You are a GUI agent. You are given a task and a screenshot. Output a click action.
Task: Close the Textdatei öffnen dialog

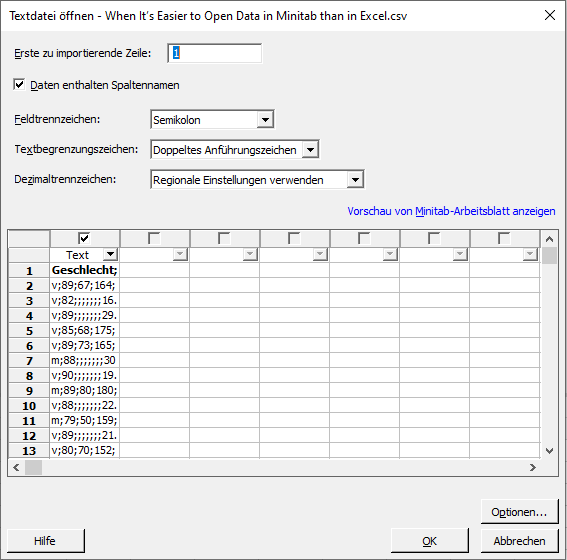tap(550, 15)
